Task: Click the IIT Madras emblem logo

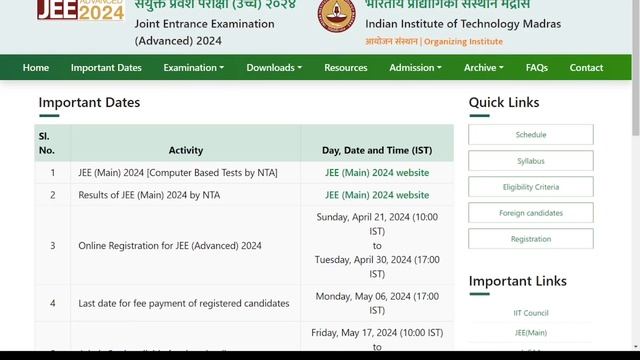Action: (336, 16)
